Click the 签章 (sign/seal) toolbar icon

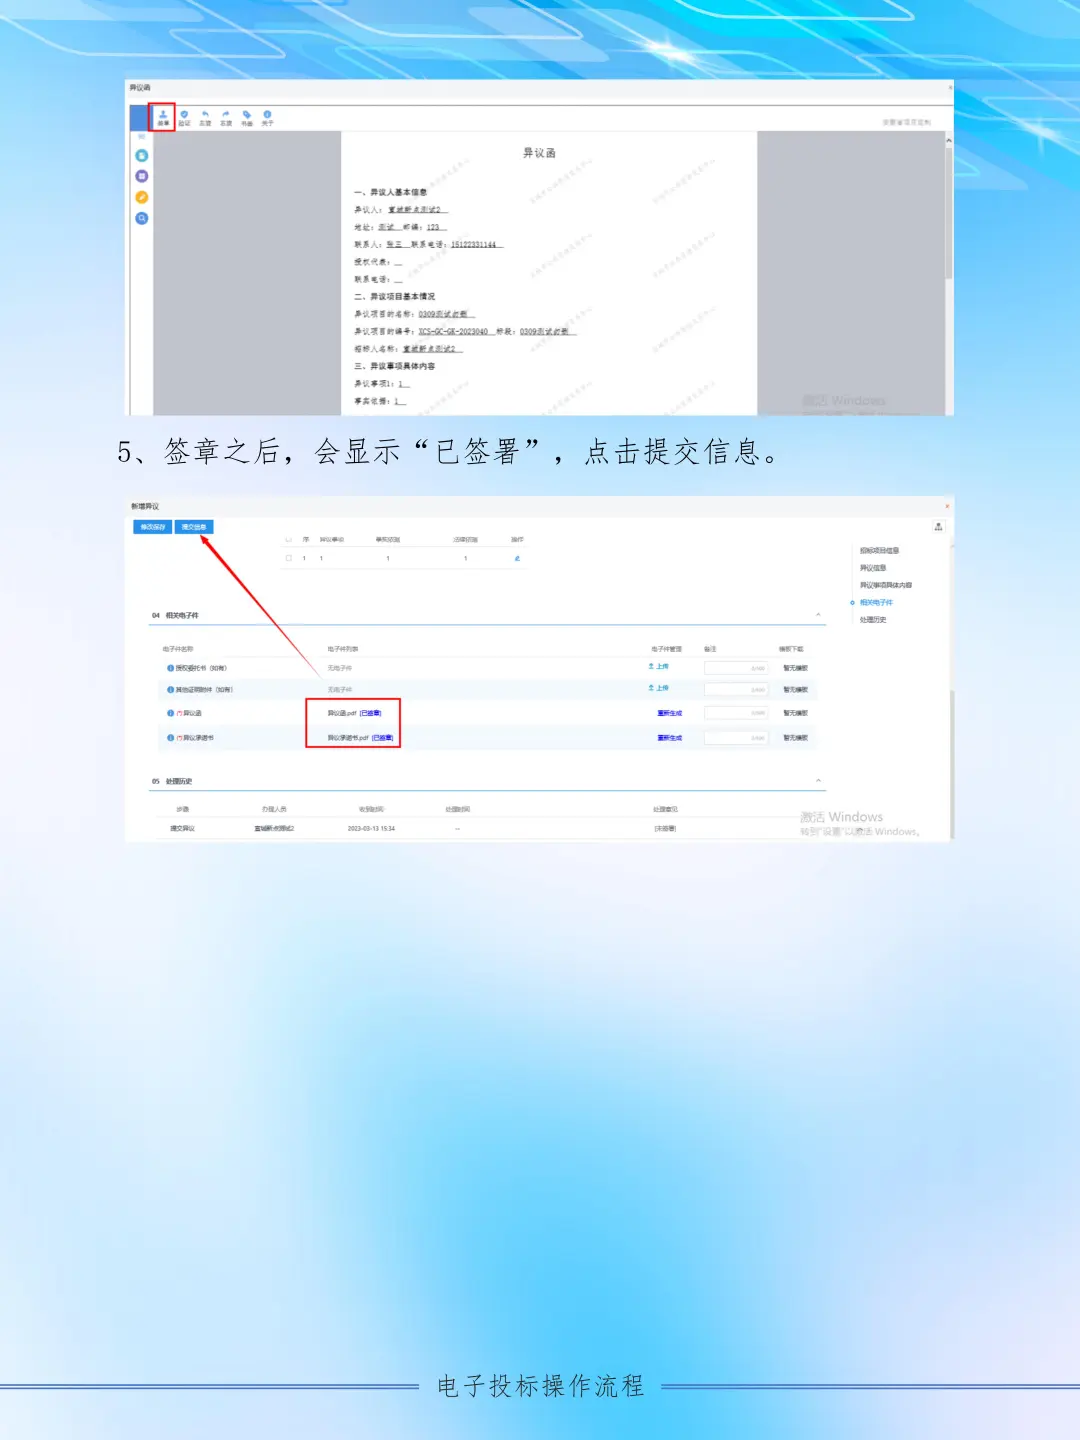pyautogui.click(x=163, y=117)
